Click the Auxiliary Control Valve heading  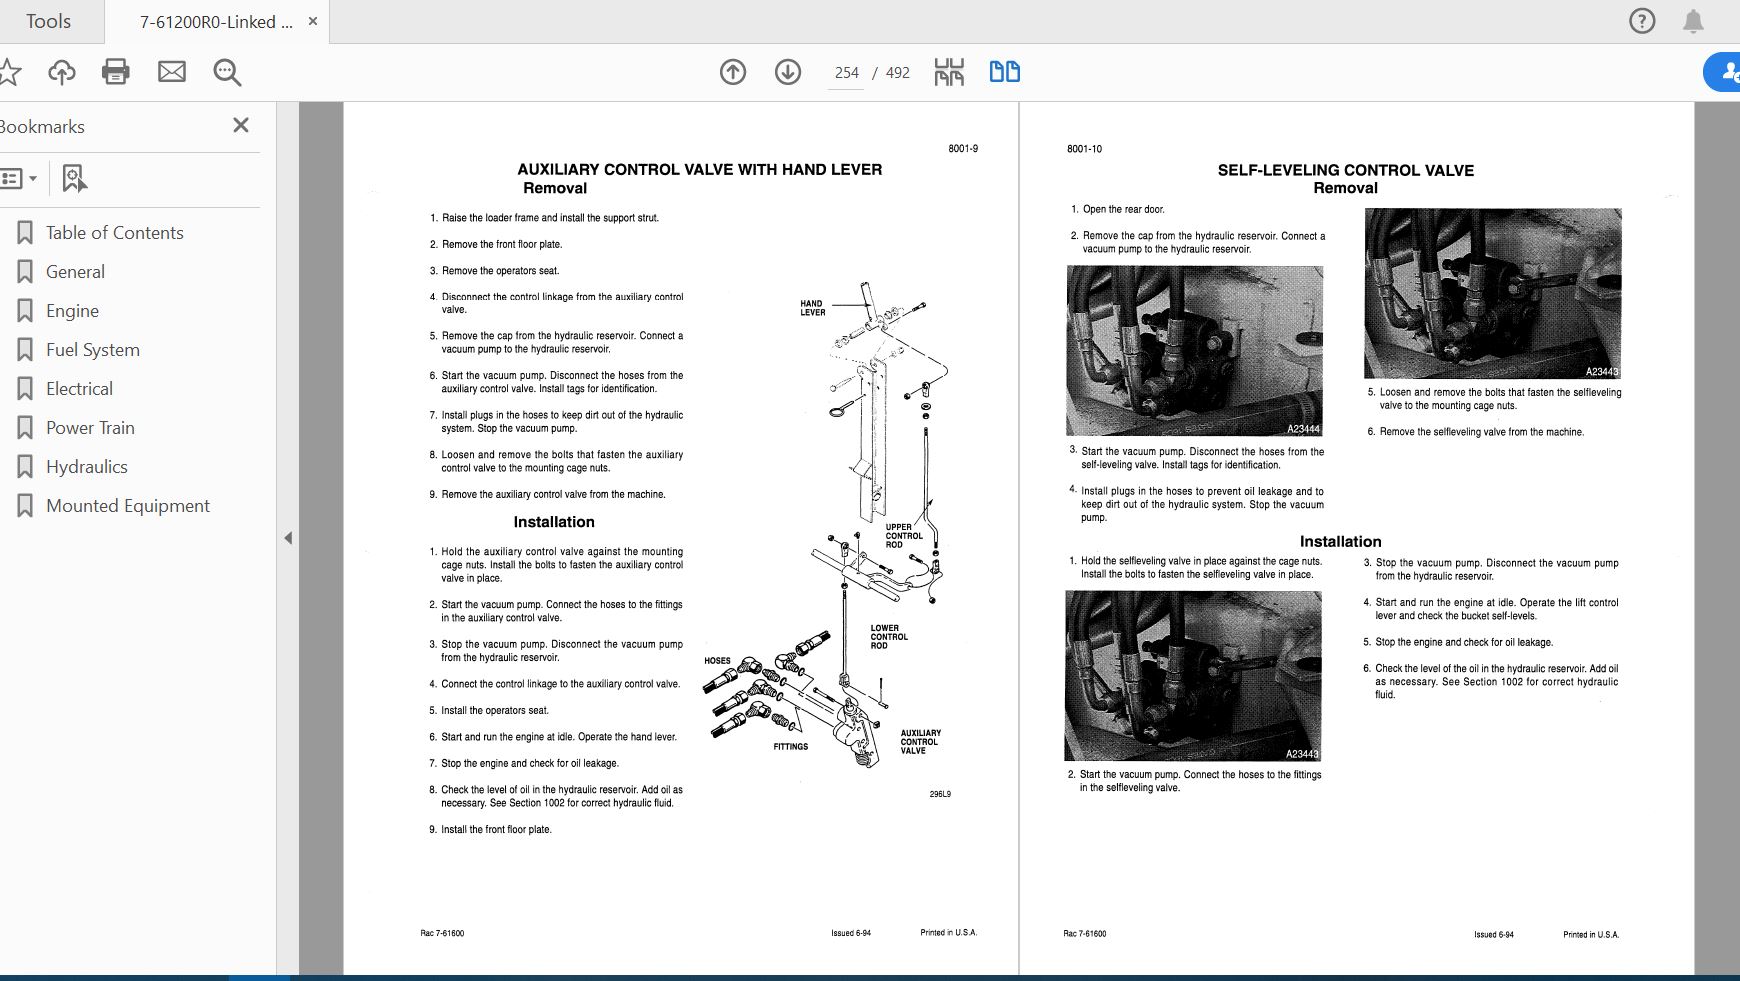[699, 170]
